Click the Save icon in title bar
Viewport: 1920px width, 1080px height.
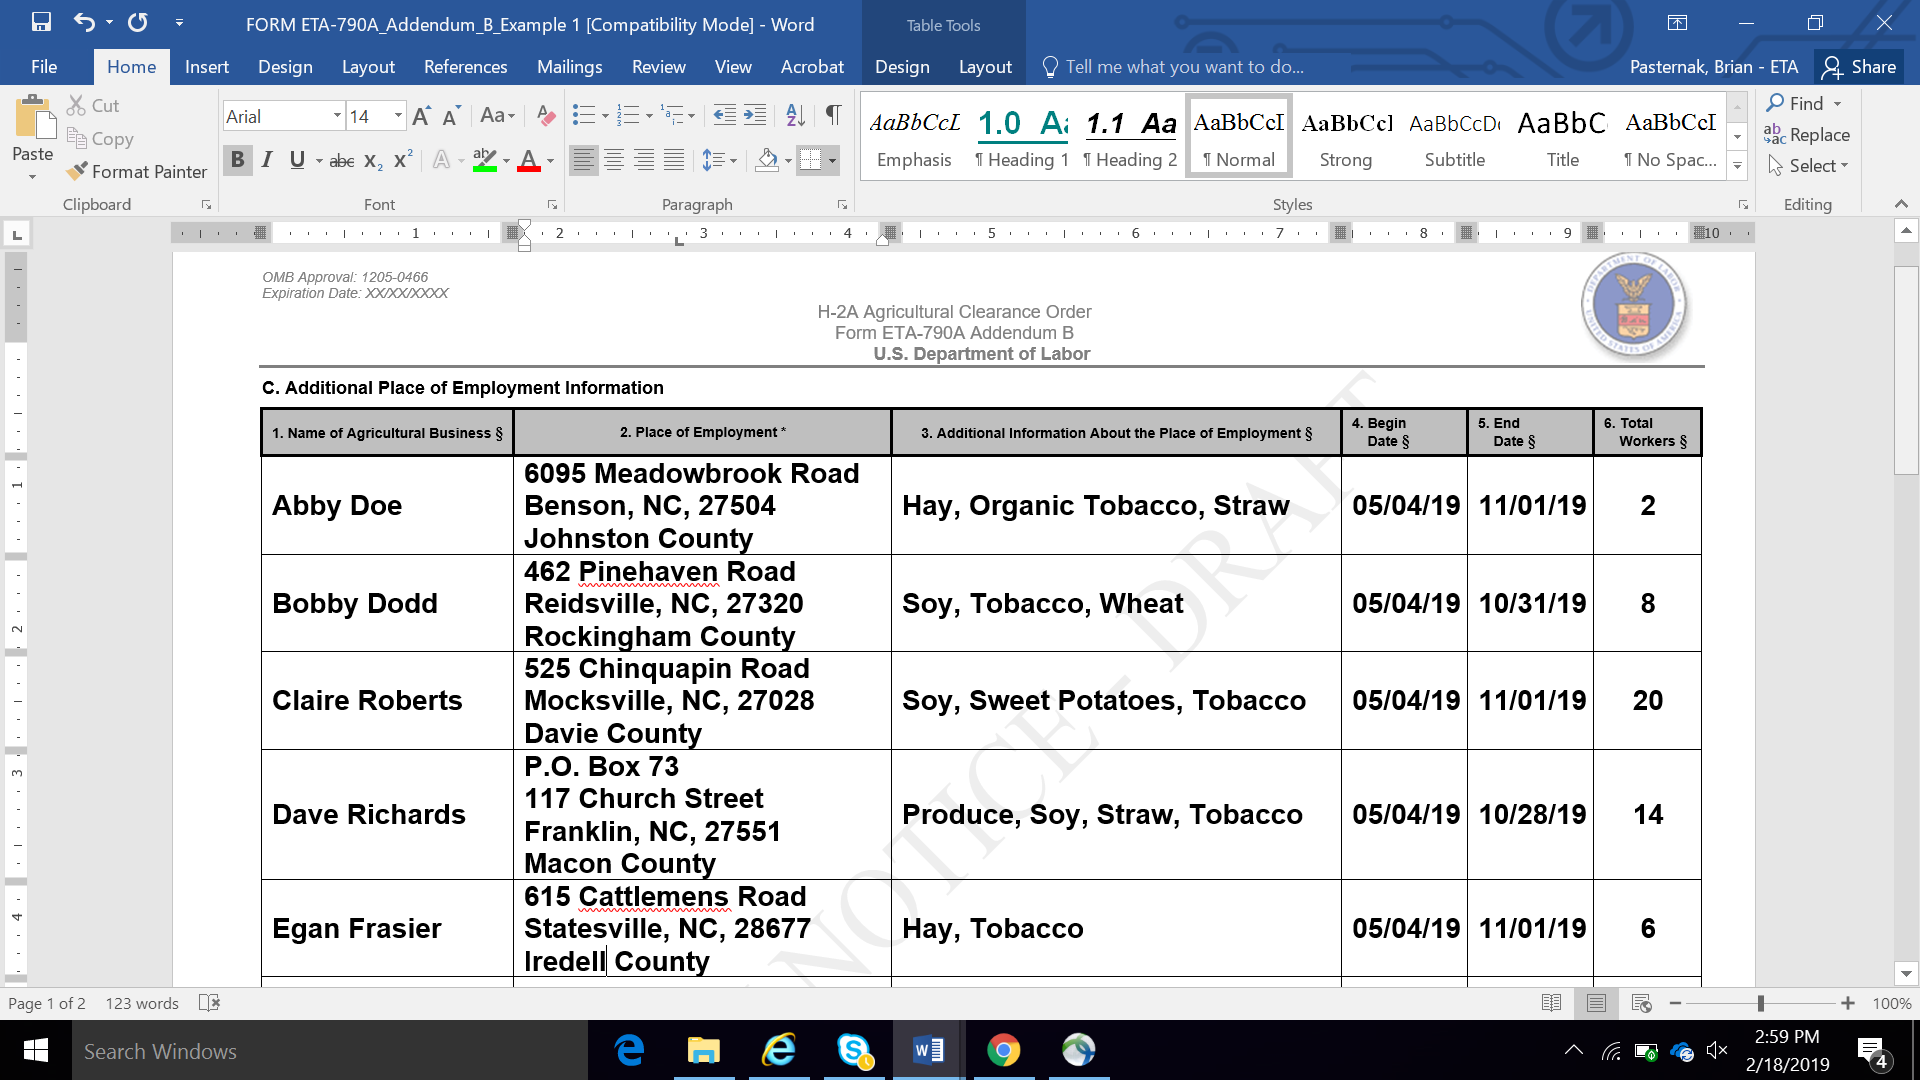tap(41, 22)
